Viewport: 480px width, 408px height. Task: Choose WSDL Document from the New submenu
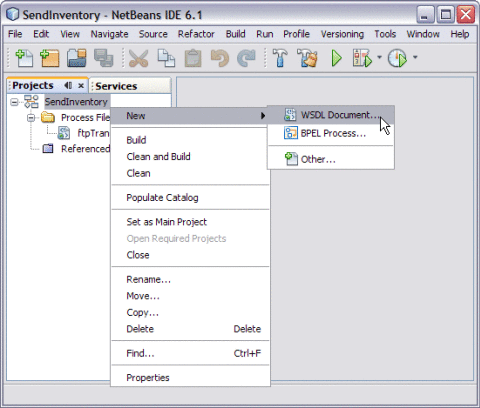[331, 115]
